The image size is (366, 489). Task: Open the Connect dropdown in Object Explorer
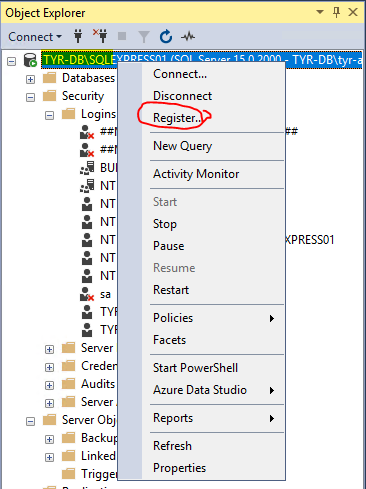point(35,37)
